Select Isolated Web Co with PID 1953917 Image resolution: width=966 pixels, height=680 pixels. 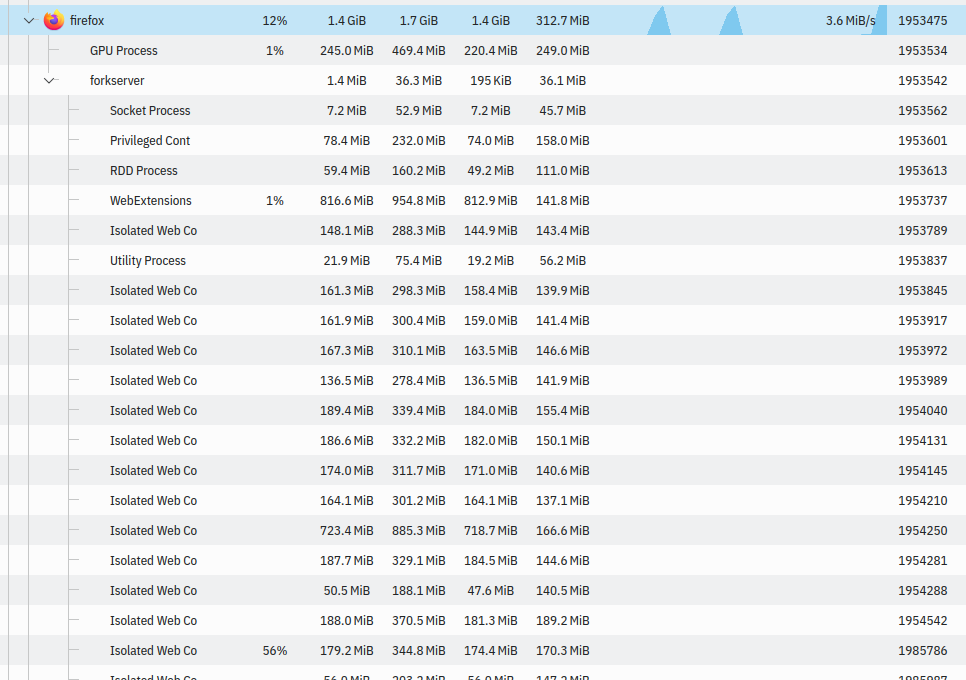pyautogui.click(x=483, y=320)
